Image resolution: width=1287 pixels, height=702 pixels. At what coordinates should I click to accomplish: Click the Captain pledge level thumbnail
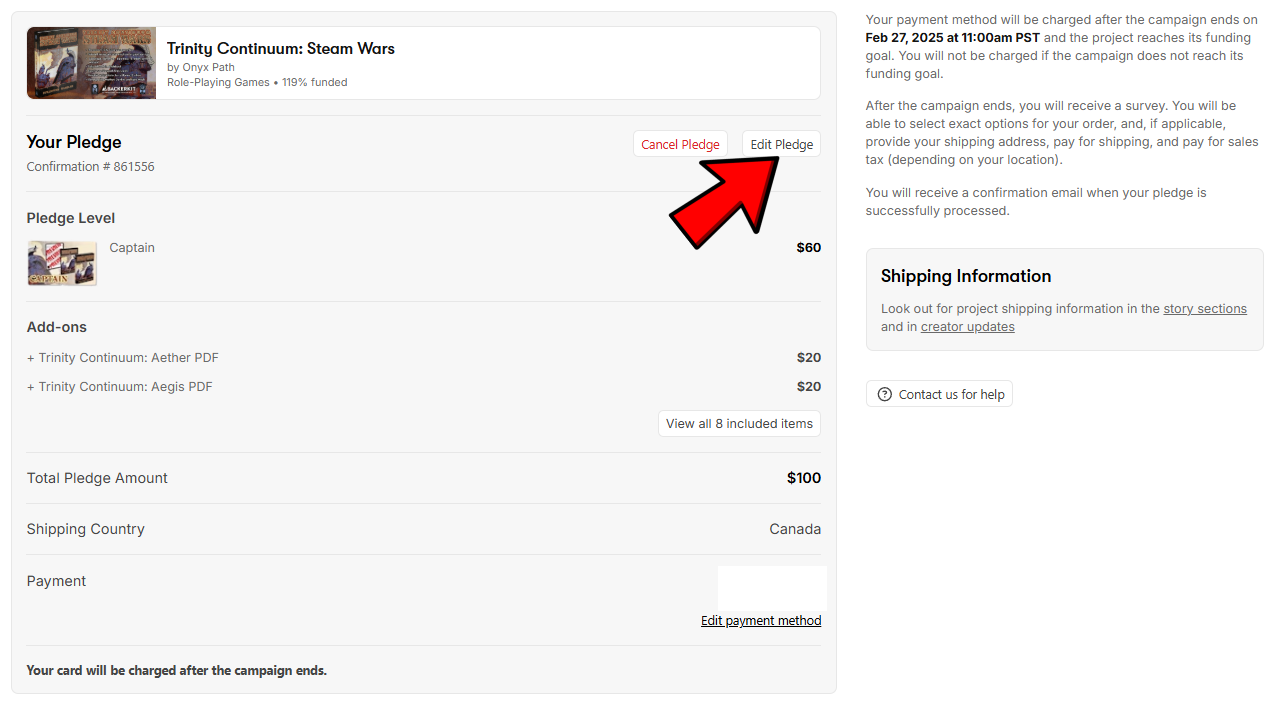coord(62,263)
